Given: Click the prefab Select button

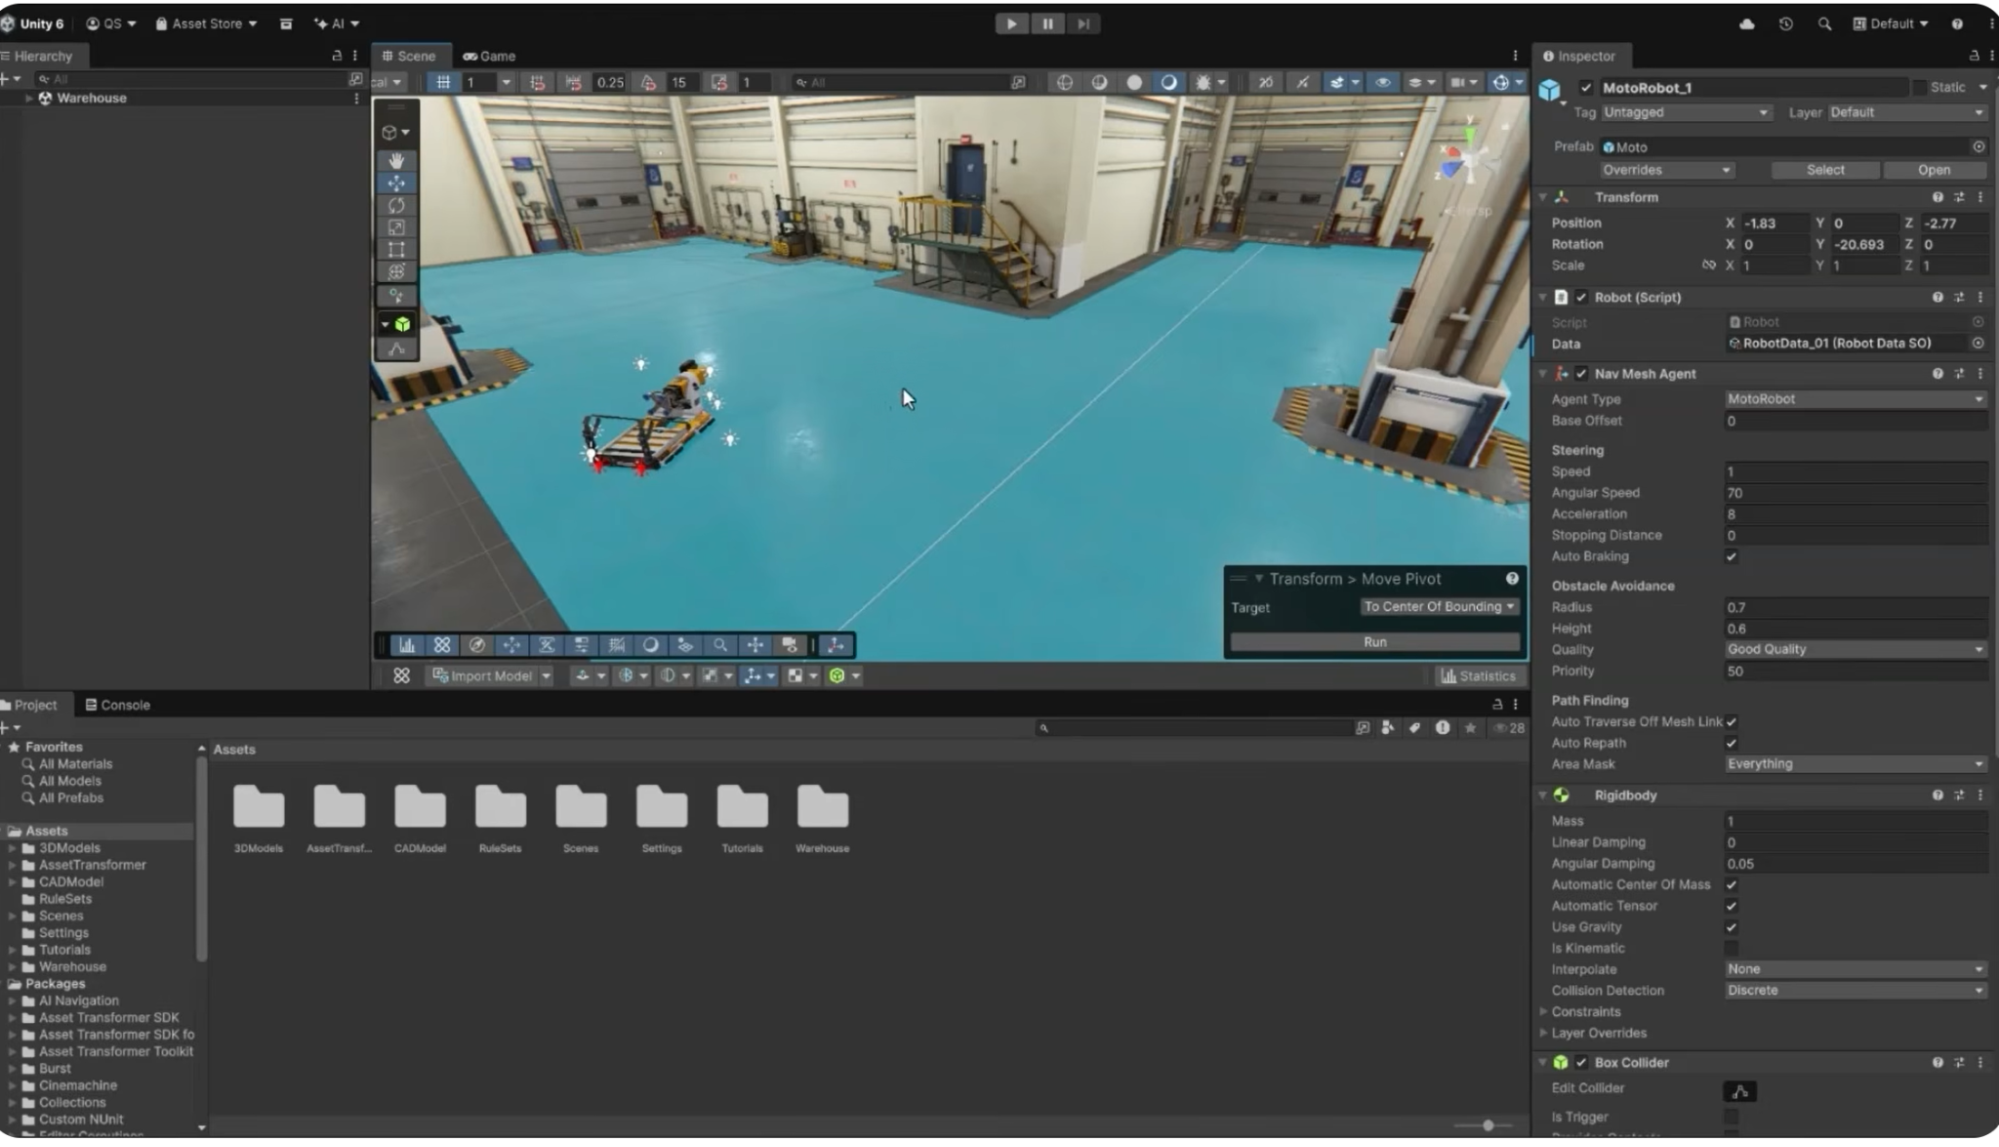Looking at the screenshot, I should [1825, 170].
